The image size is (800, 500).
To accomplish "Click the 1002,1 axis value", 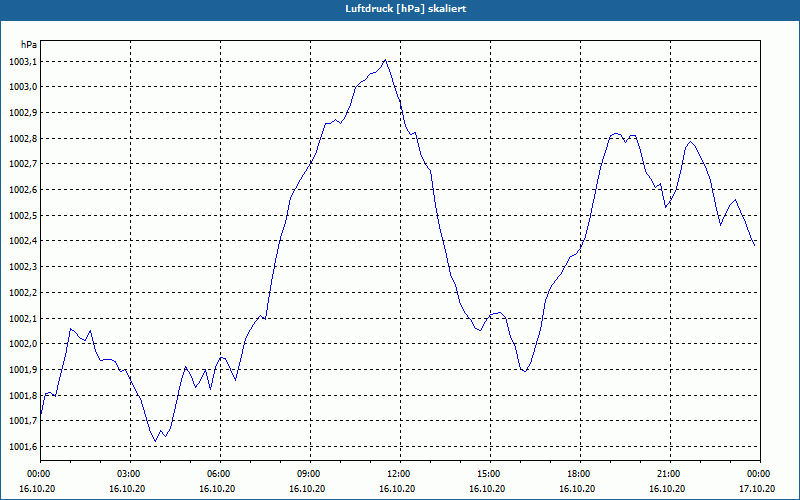I will (23, 319).
